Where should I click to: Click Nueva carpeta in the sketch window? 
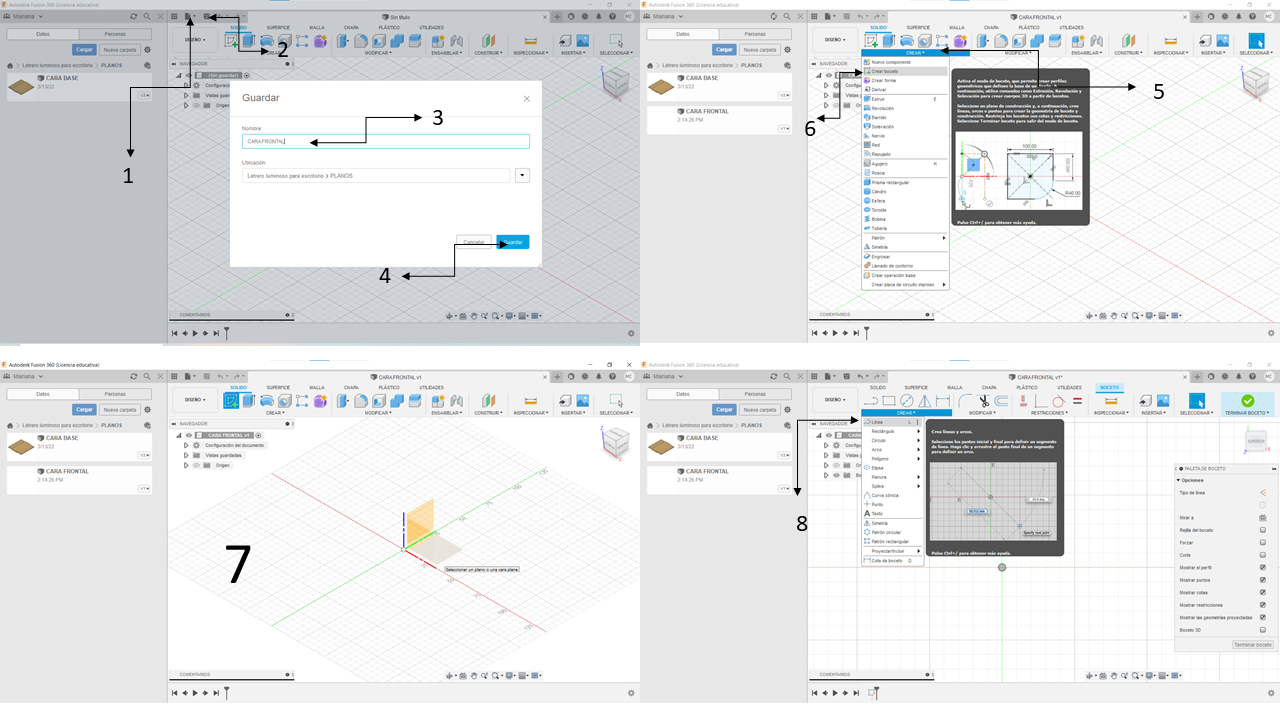(x=760, y=409)
